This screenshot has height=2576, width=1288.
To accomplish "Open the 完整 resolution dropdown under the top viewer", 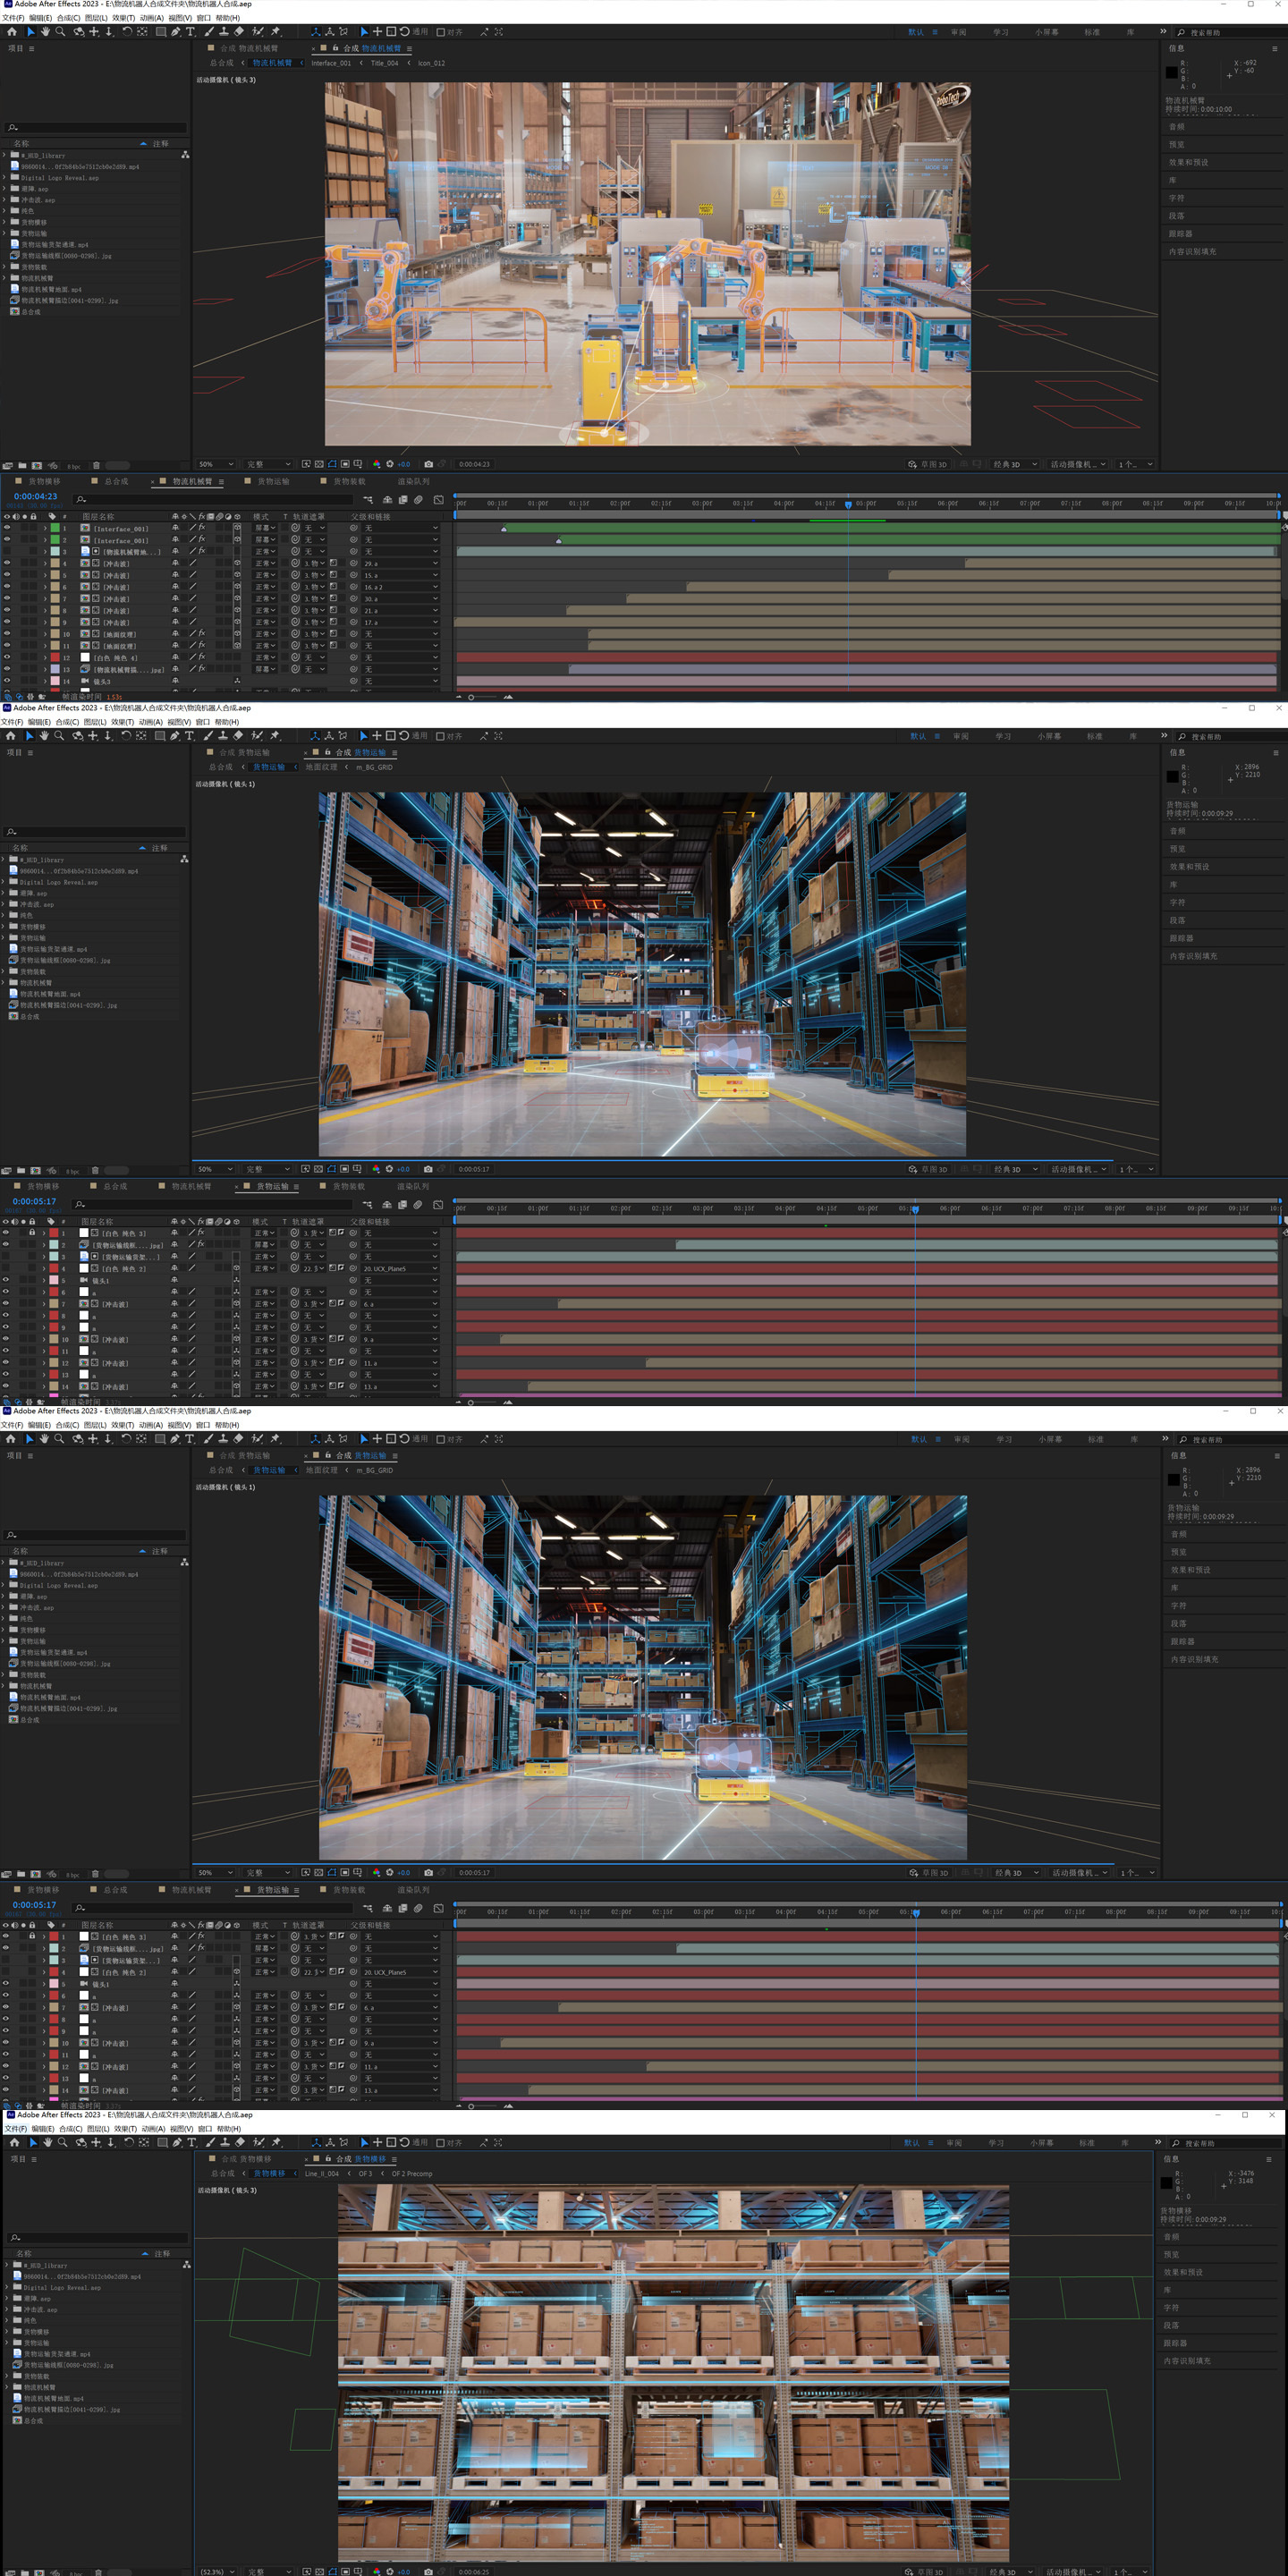I will [x=267, y=464].
